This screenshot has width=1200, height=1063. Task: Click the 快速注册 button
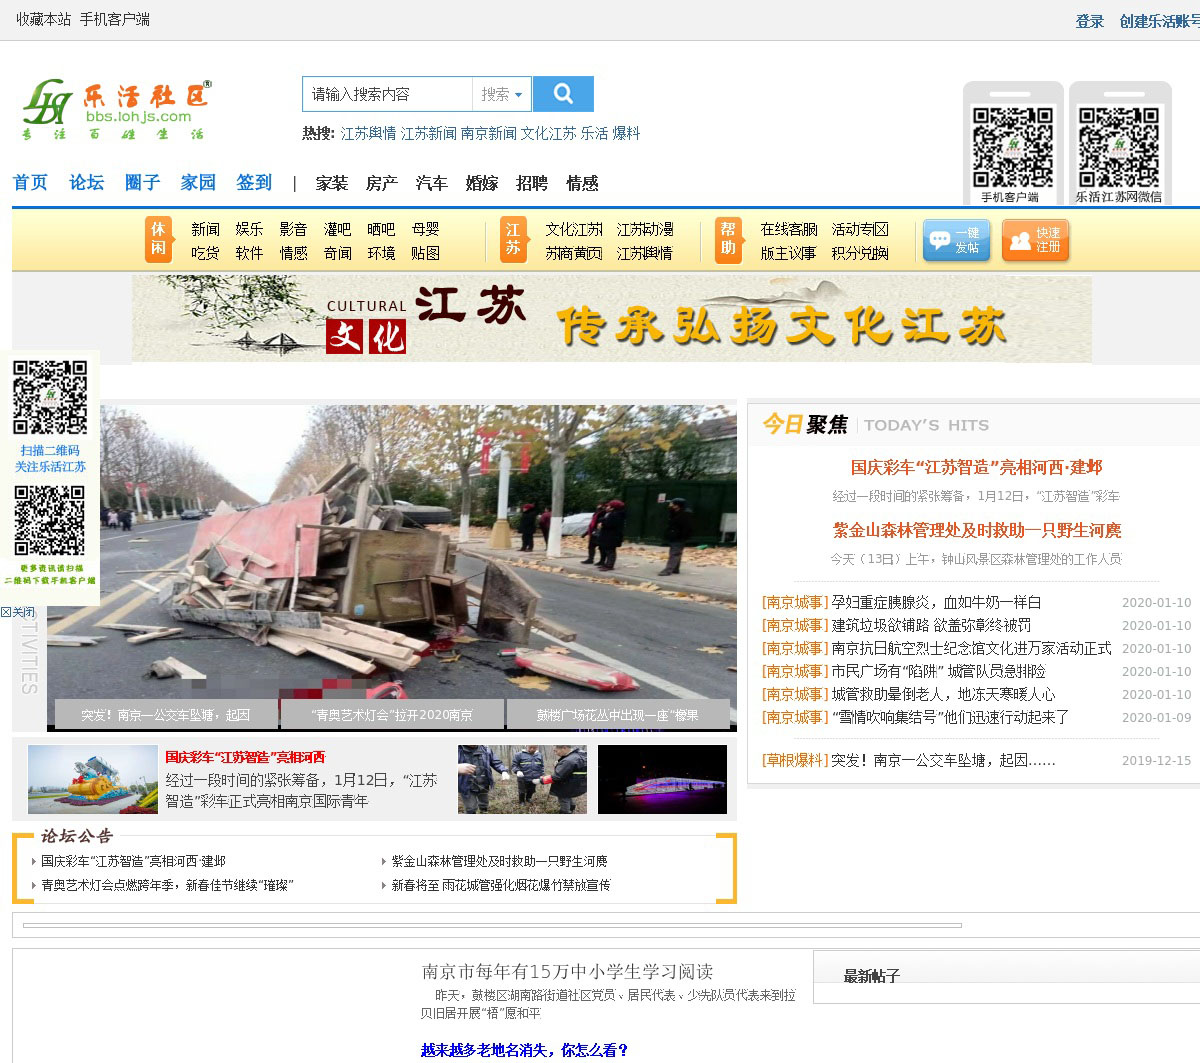tap(1036, 240)
